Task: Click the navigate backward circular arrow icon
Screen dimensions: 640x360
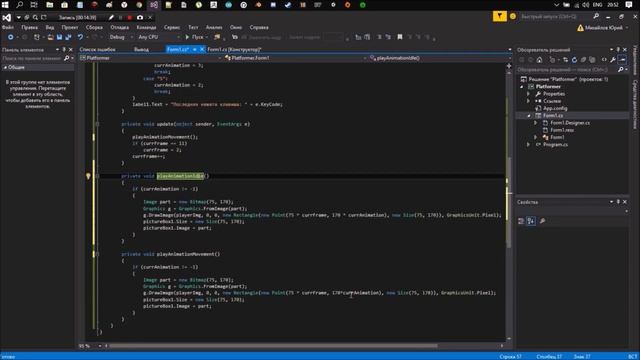Action: 10,37
